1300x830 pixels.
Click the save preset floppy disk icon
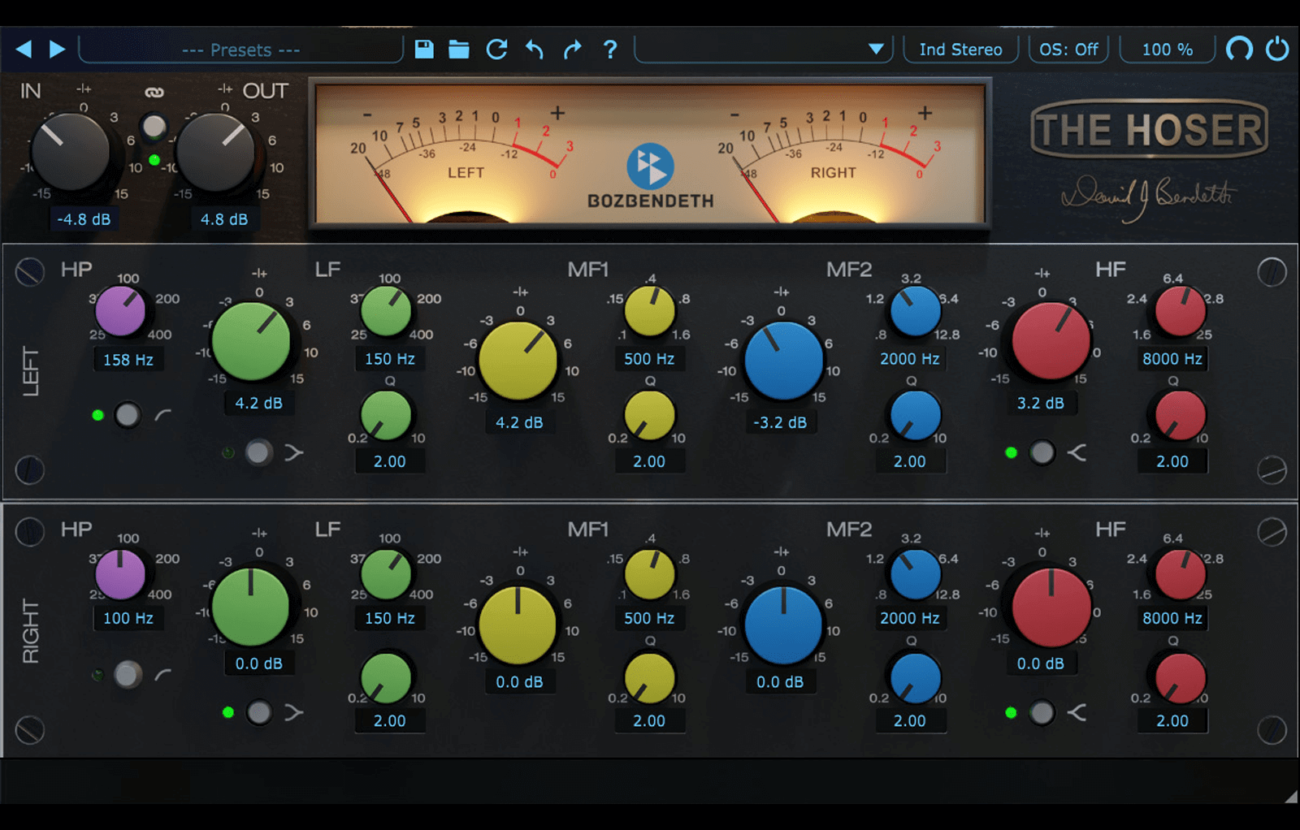point(424,49)
